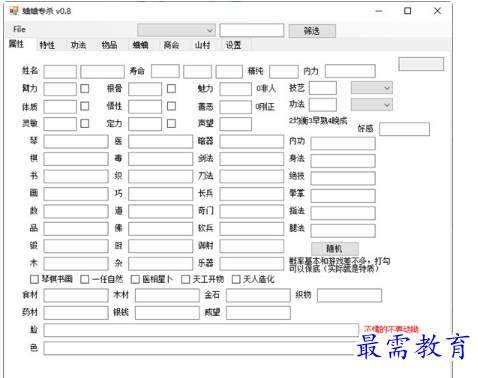Click the 声望 input field

pos(235,124)
